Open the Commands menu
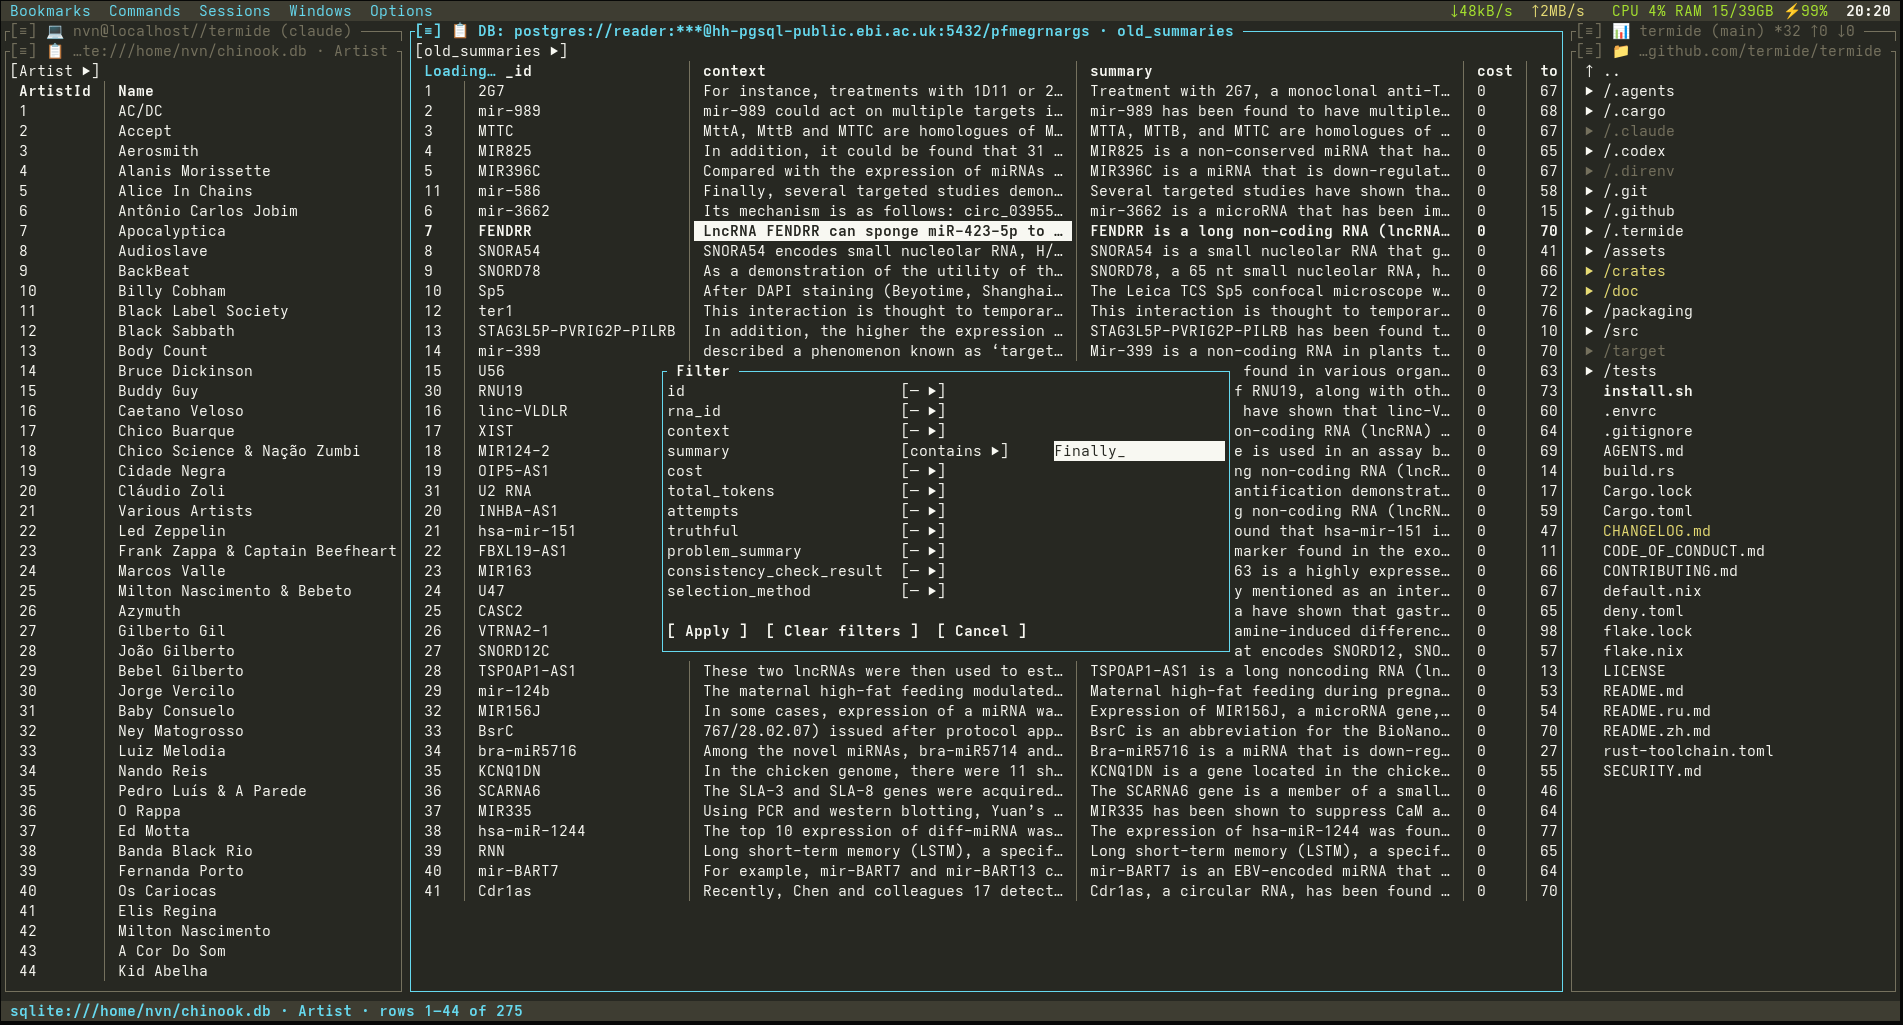This screenshot has width=1903, height=1025. click(145, 11)
